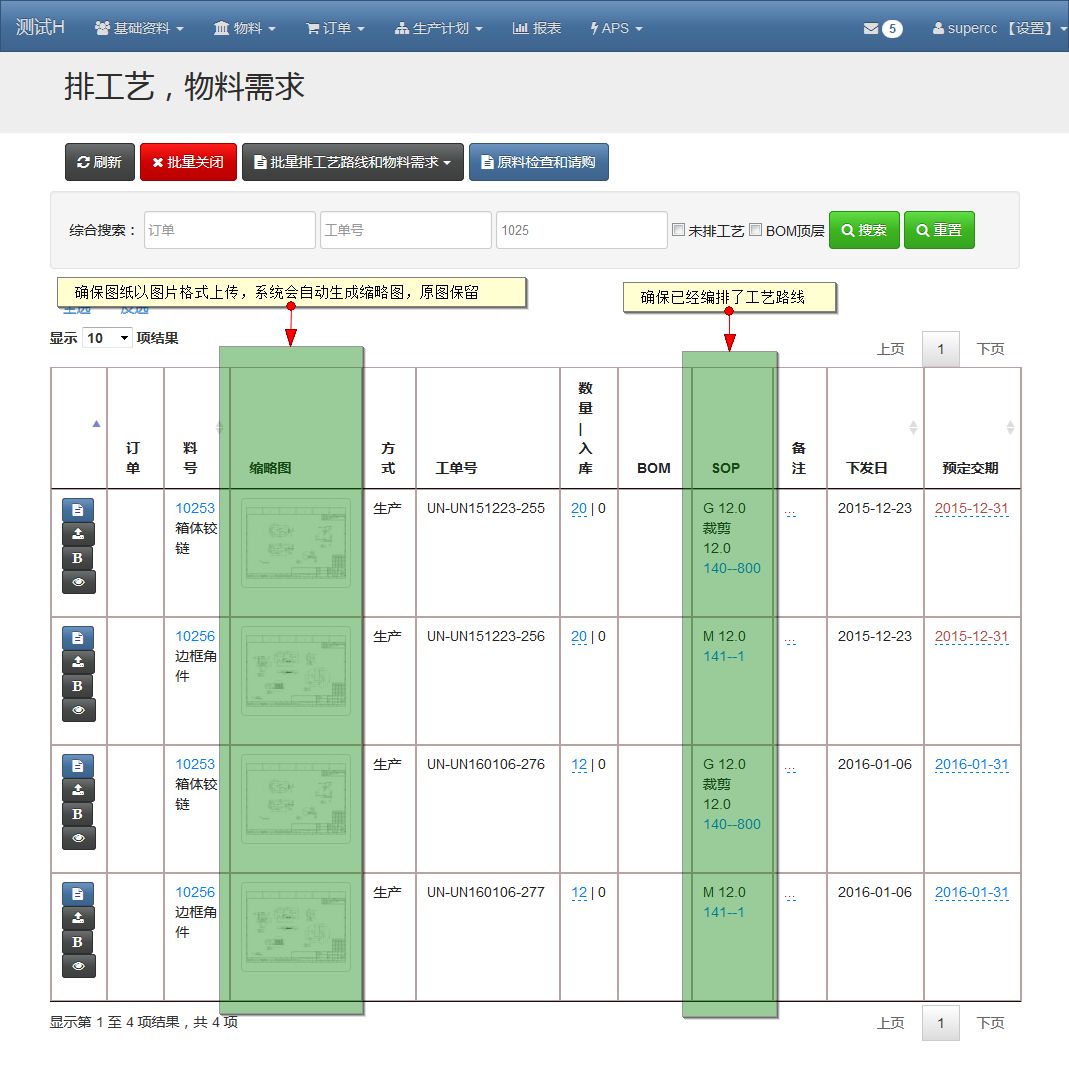
Task: Enable the 未排工艺 checkbox
Action: click(679, 230)
